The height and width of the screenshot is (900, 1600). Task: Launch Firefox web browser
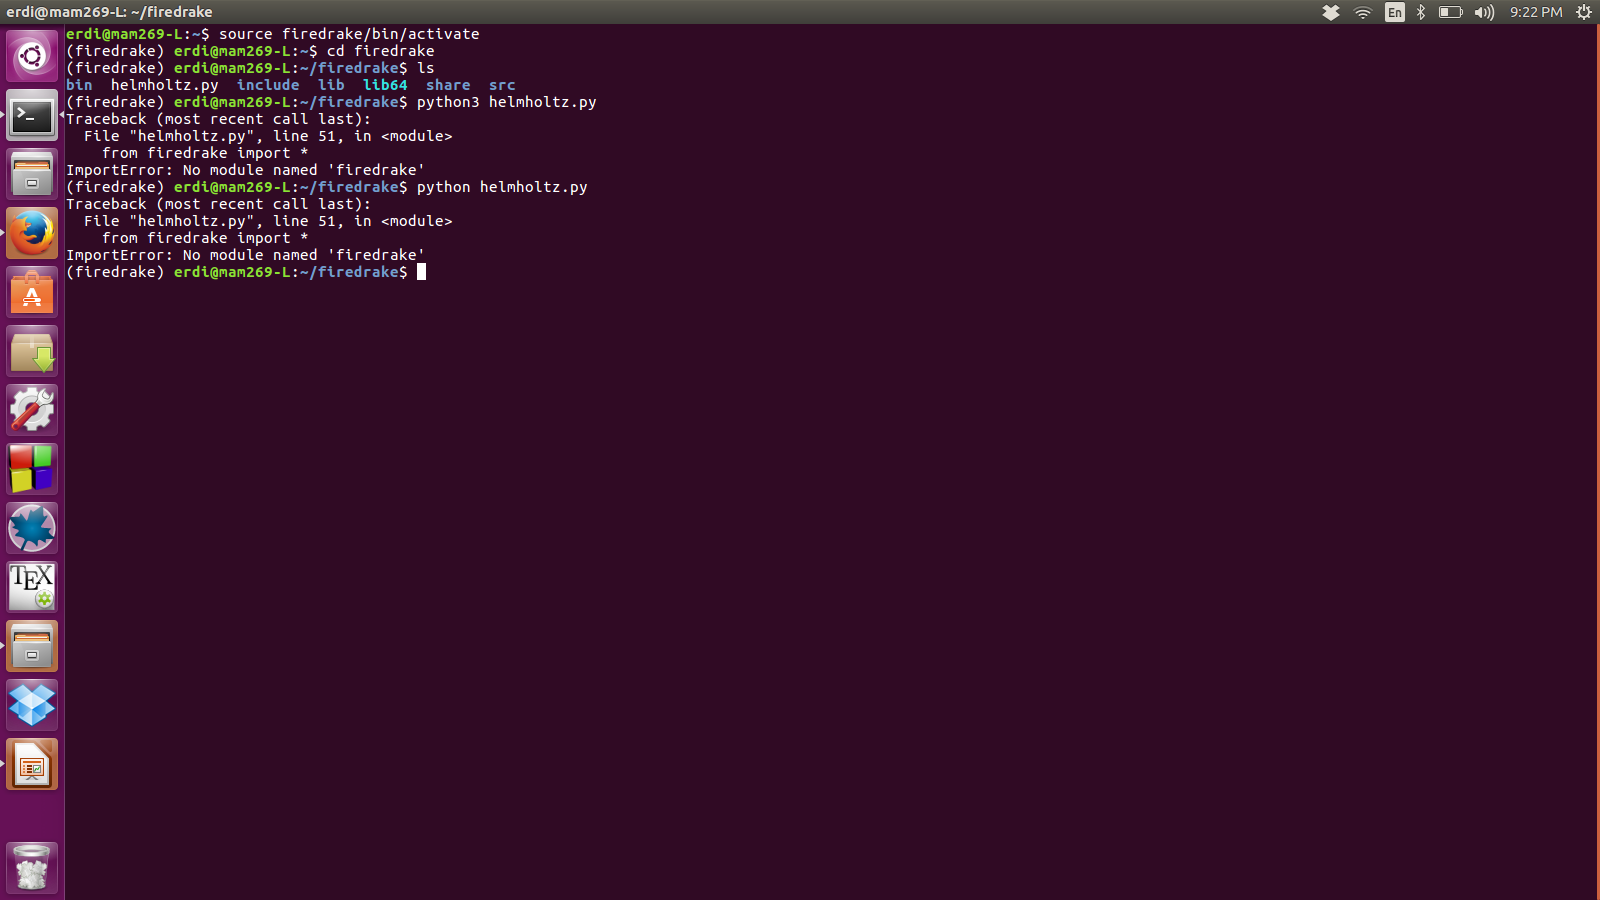click(x=32, y=233)
